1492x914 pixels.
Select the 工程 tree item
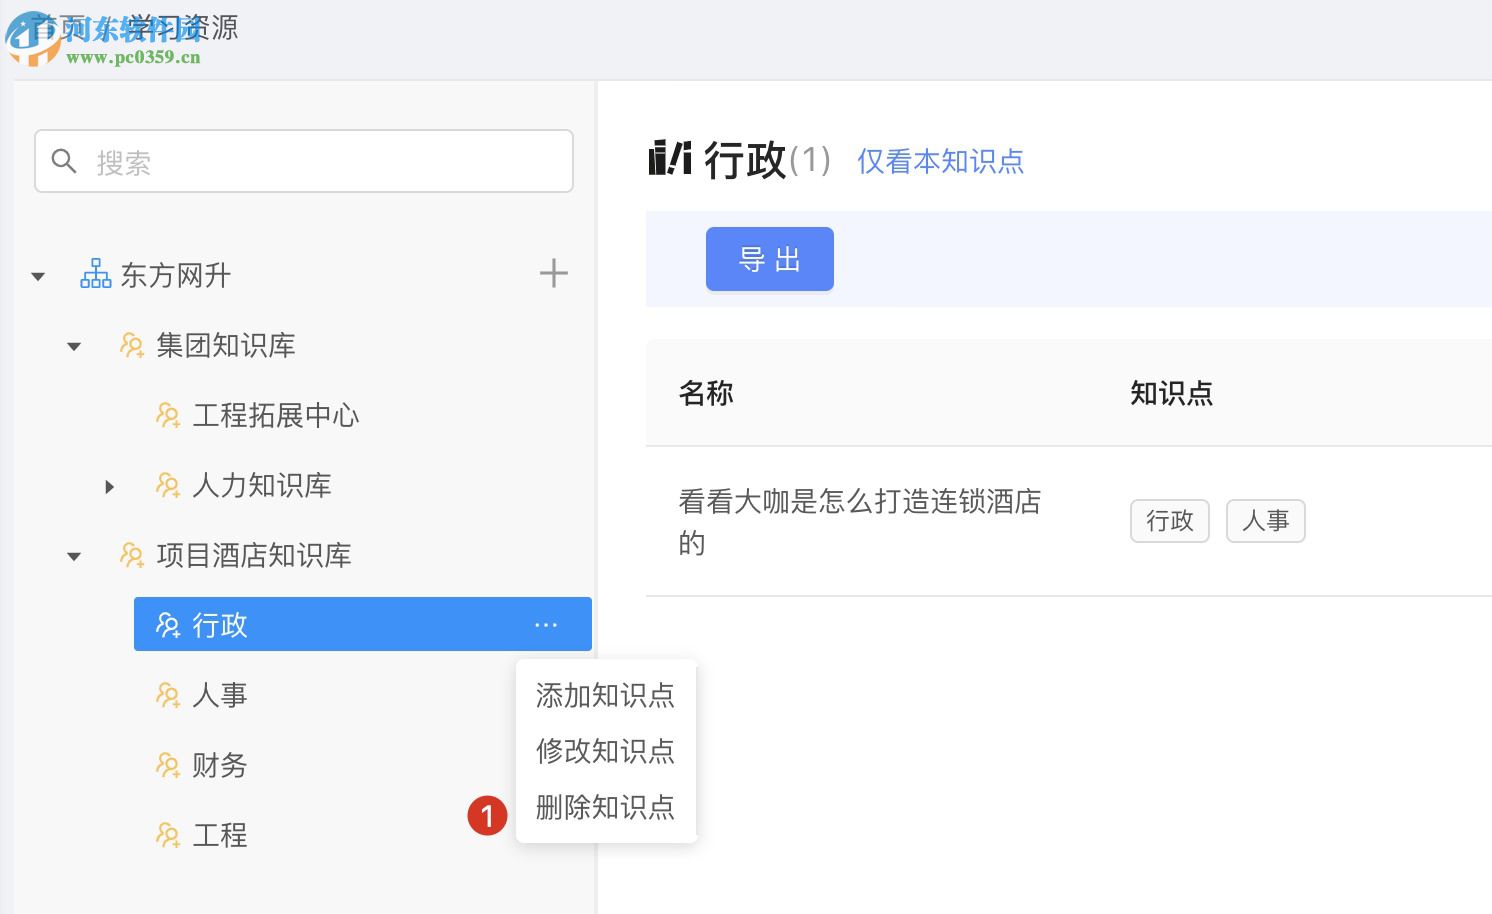[220, 835]
